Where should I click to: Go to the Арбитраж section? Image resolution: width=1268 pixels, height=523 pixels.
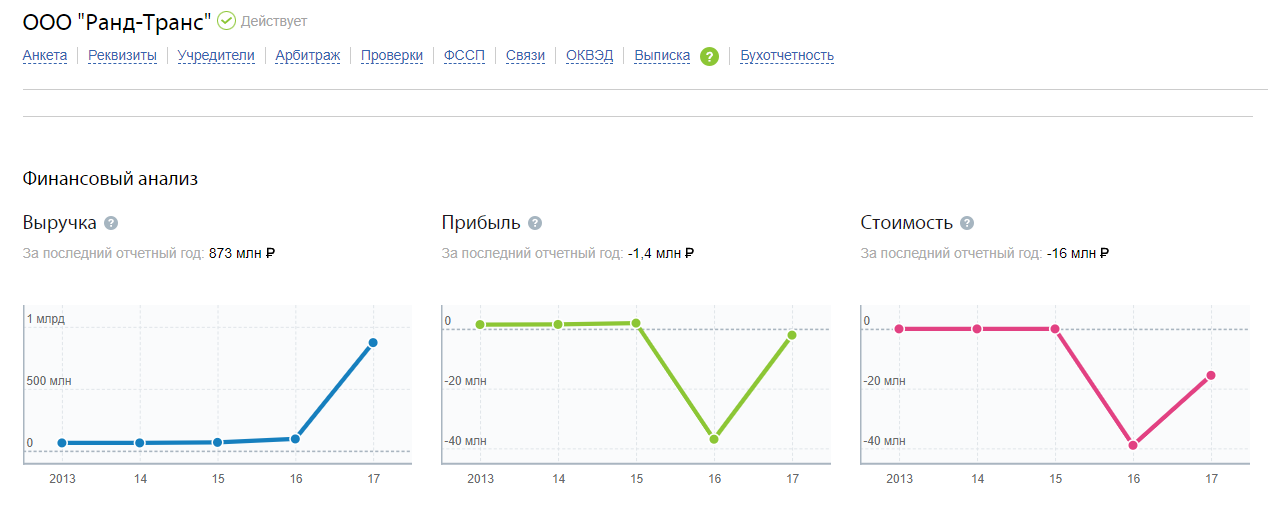(308, 56)
